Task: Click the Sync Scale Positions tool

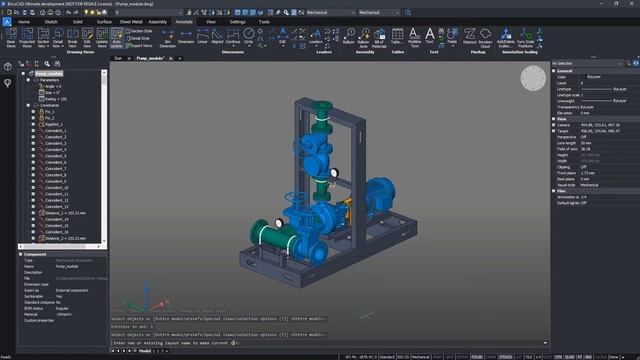Action: 525,38
